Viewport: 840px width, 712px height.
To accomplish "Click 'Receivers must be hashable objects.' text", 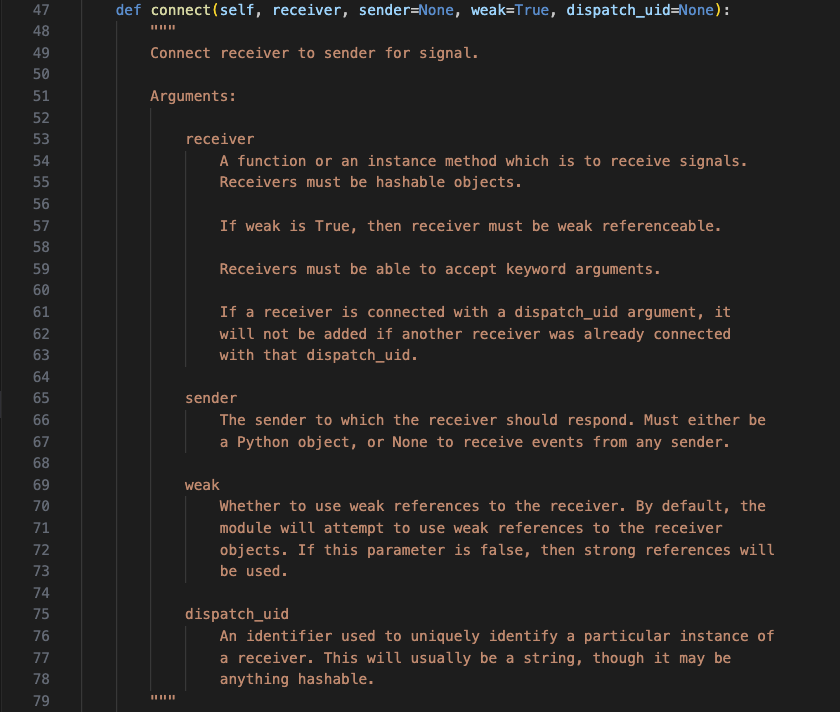I will point(371,182).
